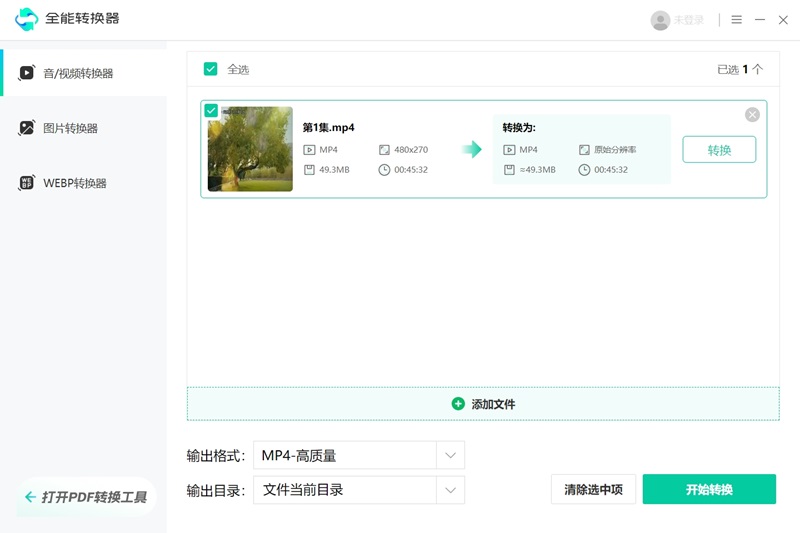This screenshot has height=533, width=800.
Task: Click the 音/视频转换器 sidebar icon
Action: tap(27, 73)
